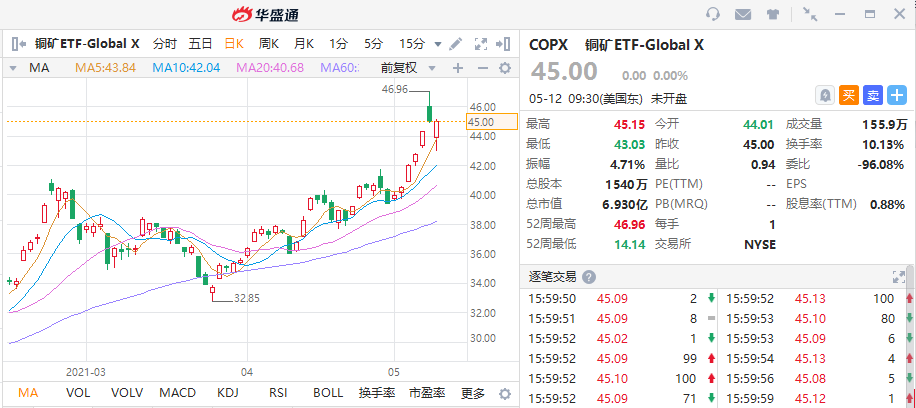The height and width of the screenshot is (408, 916).
Task: Click 52周最低 value 14.14
Action: pos(630,244)
